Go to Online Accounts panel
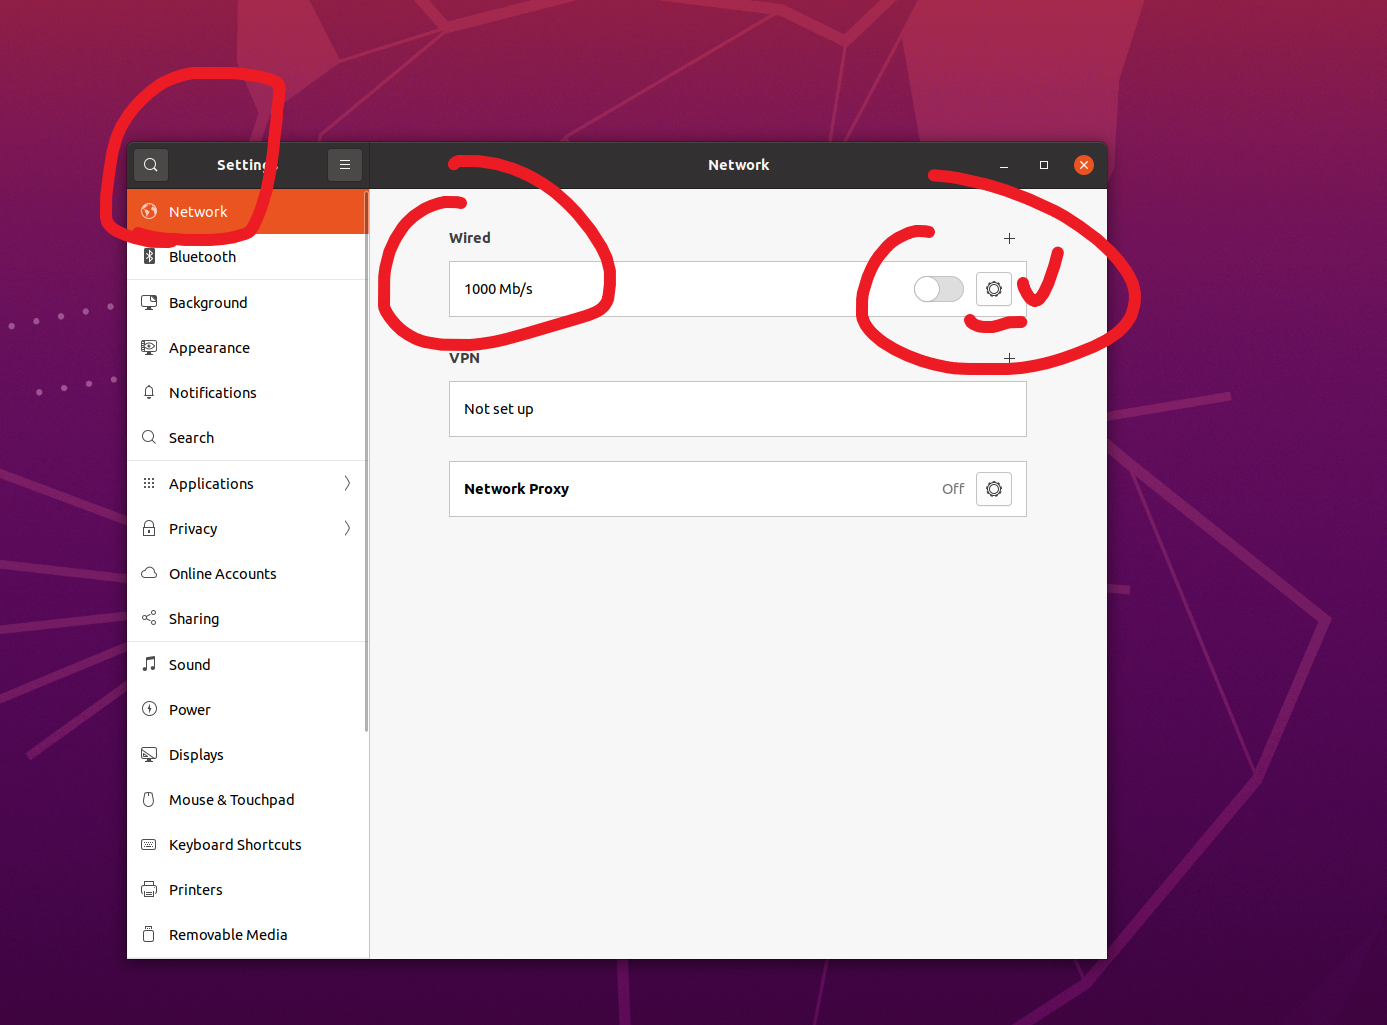The width and height of the screenshot is (1387, 1025). pos(247,574)
